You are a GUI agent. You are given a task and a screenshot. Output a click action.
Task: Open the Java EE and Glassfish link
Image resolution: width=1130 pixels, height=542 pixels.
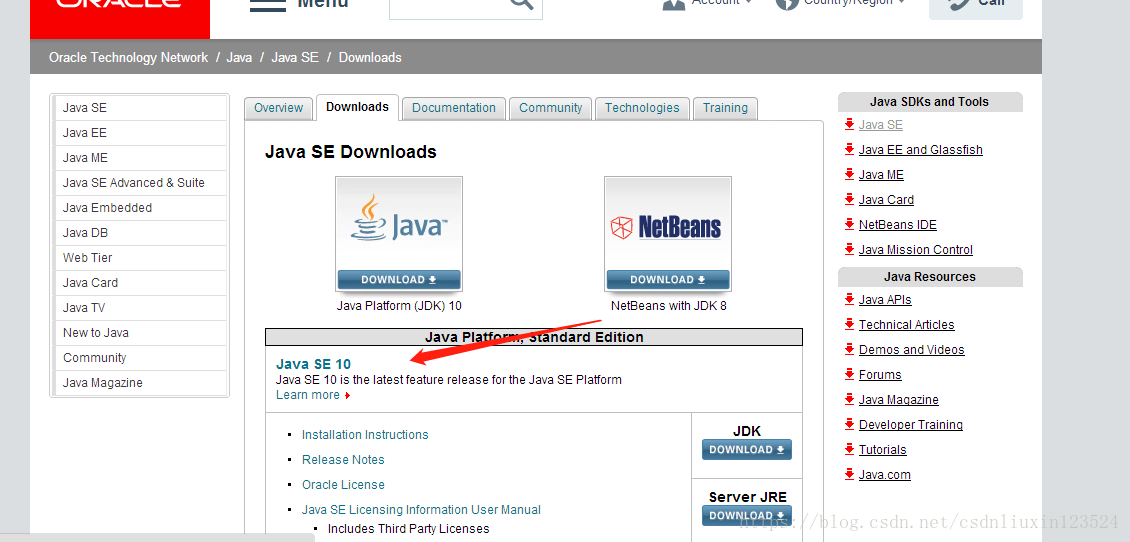tap(920, 150)
